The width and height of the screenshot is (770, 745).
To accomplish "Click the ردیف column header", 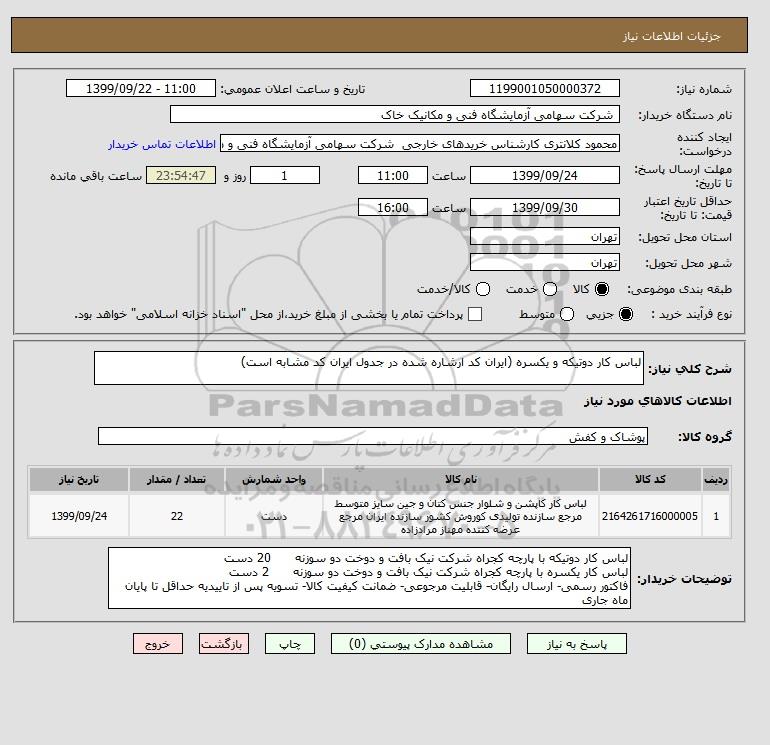I will [716, 479].
